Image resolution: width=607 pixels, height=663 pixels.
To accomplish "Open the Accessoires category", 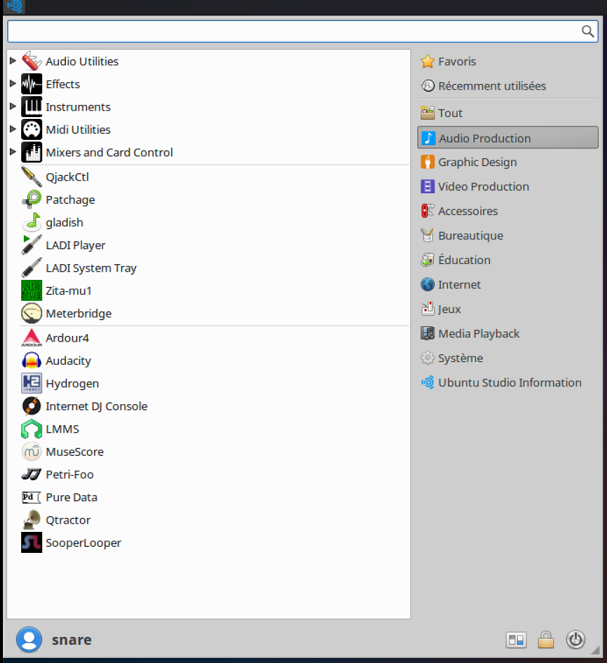I will click(508, 211).
